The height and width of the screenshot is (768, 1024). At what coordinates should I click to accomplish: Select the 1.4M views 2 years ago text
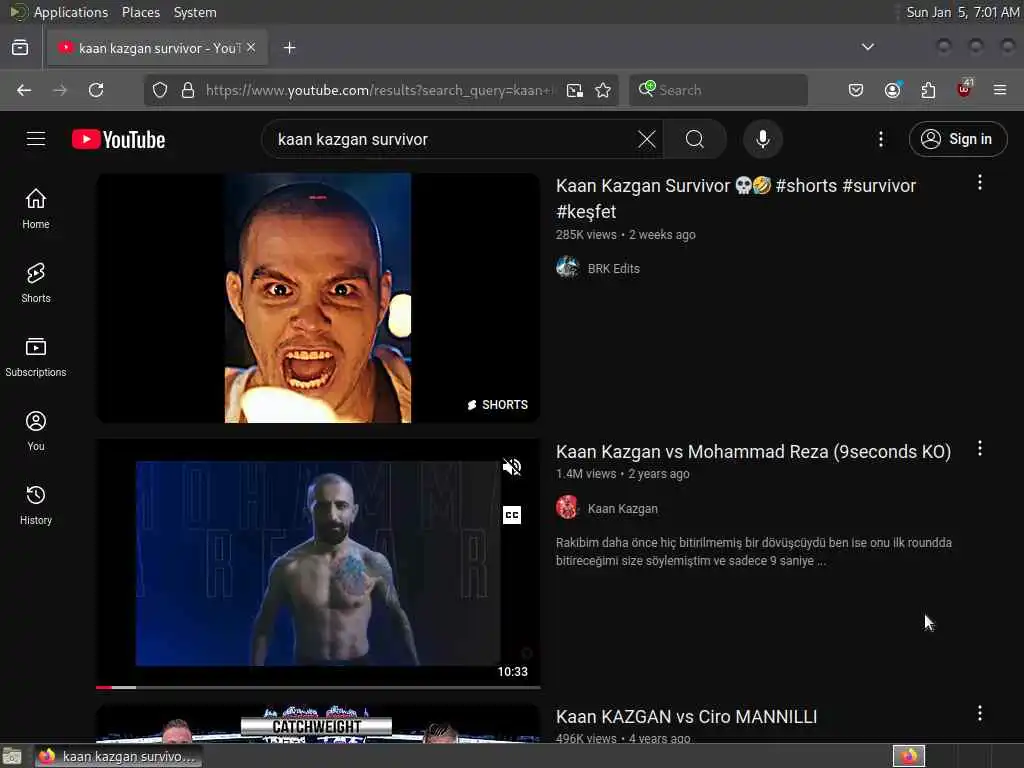pyautogui.click(x=622, y=473)
